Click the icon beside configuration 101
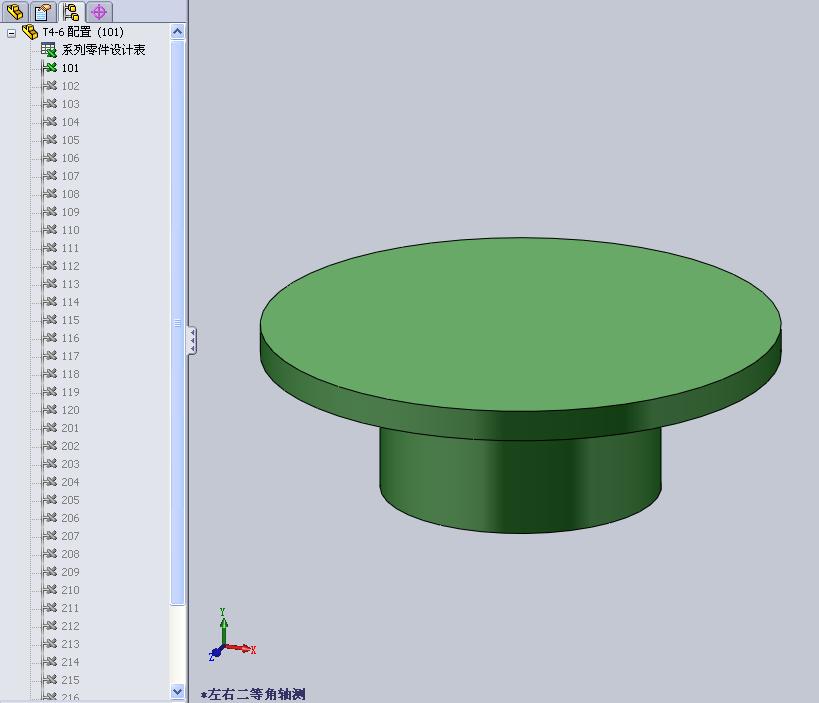Viewport: 819px width, 703px height. [50, 67]
